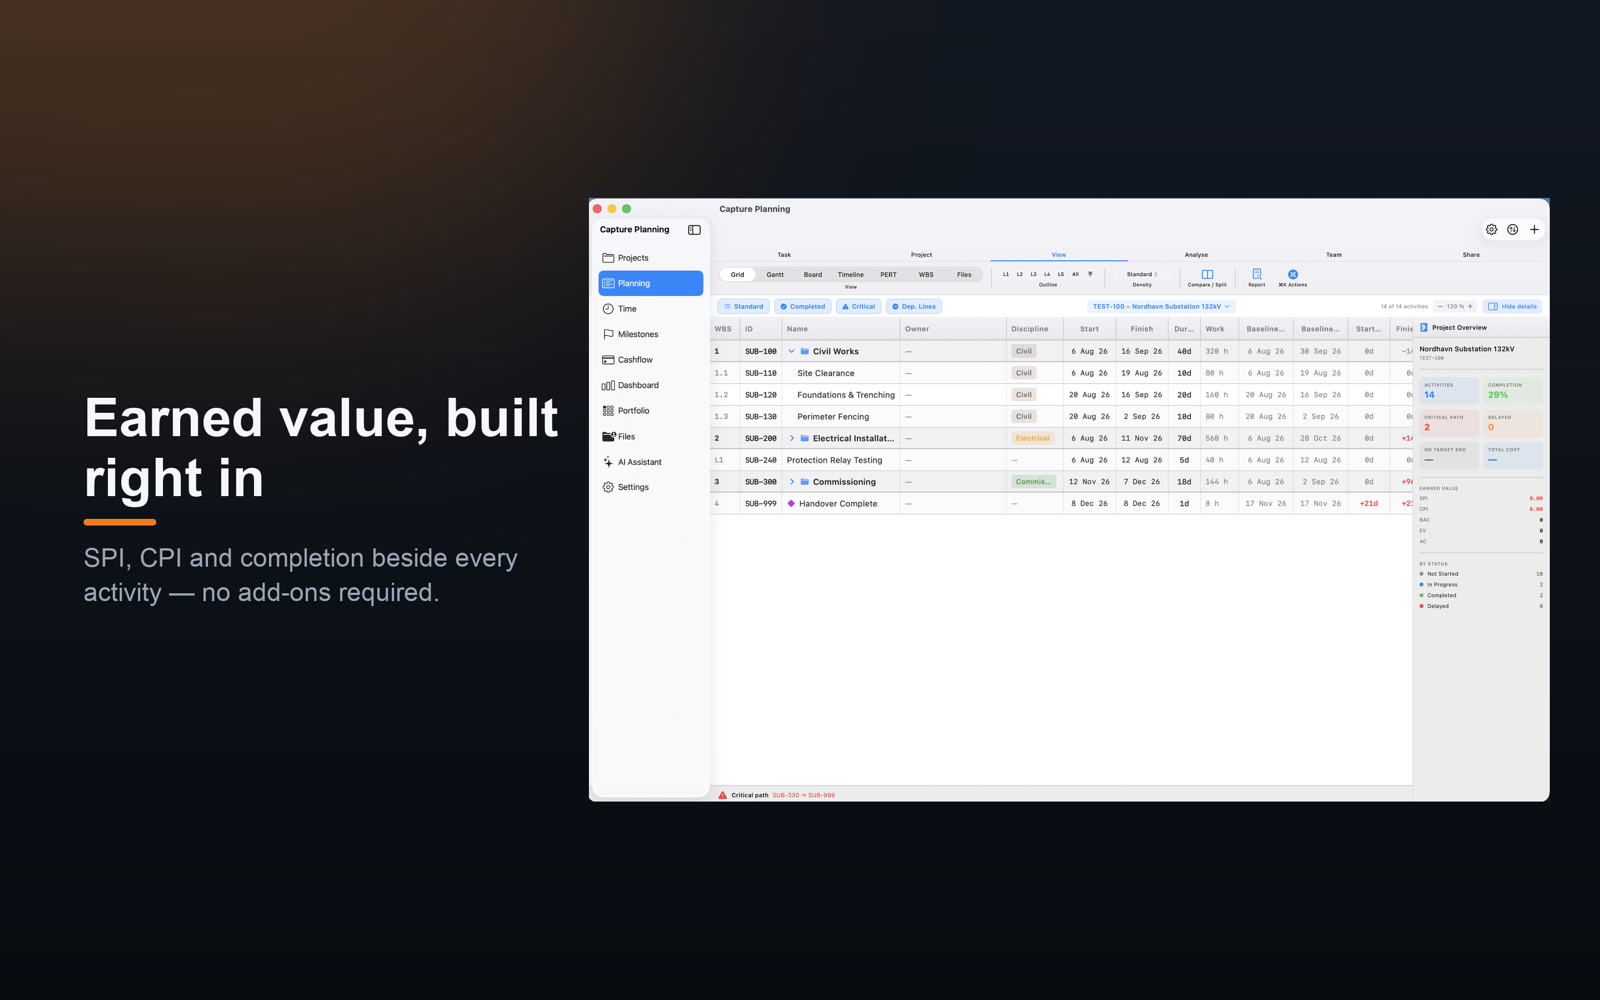Viewport: 1600px width, 1000px height.
Task: Switch to the Board view
Action: point(813,275)
